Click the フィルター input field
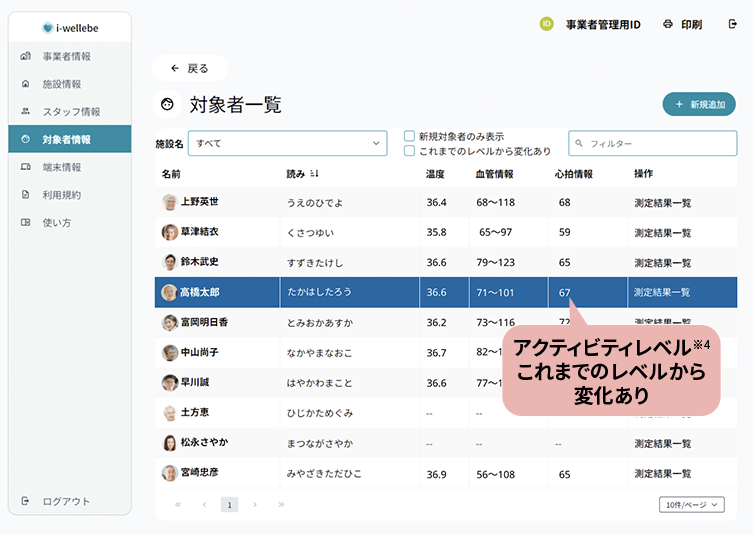753x535 pixels. 653,143
